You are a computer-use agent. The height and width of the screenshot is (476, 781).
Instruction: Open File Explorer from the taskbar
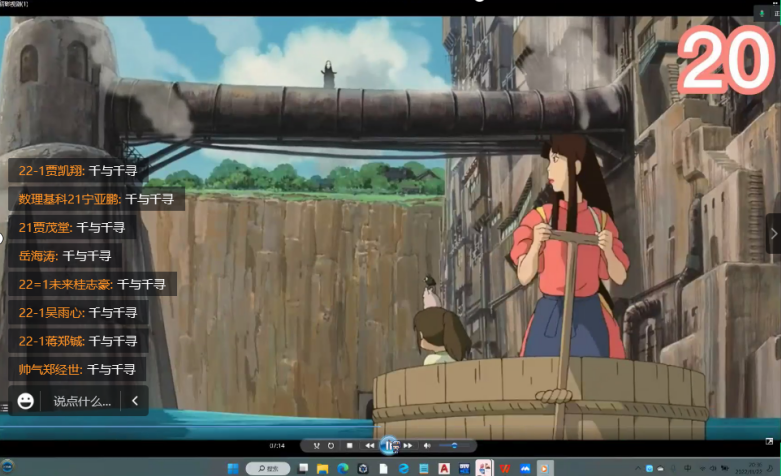(323, 469)
